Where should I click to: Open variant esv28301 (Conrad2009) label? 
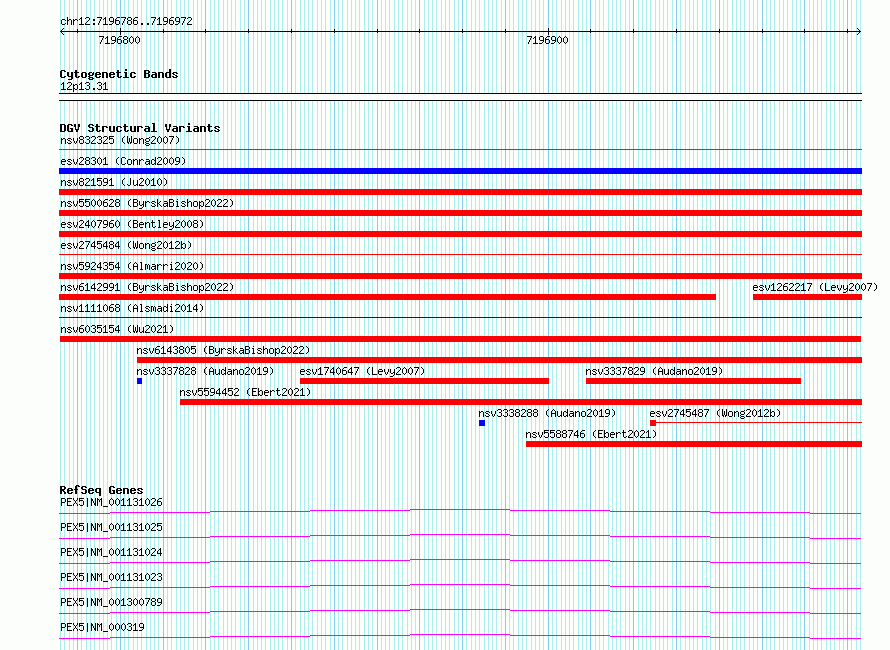pyautogui.click(x=123, y=161)
